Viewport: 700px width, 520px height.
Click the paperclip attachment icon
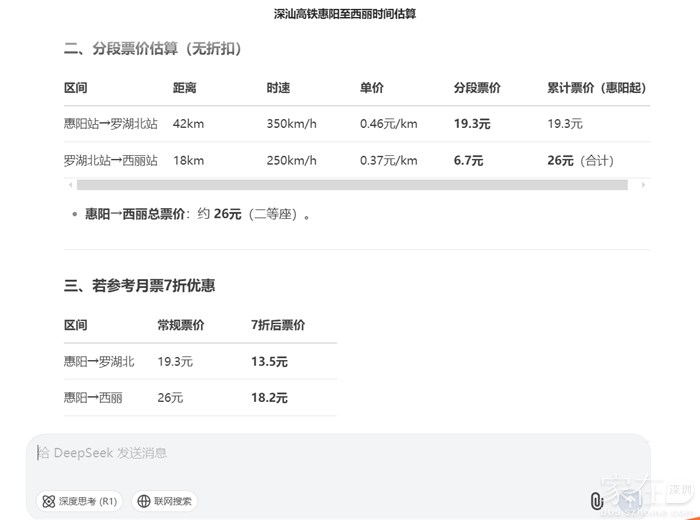[x=597, y=501]
